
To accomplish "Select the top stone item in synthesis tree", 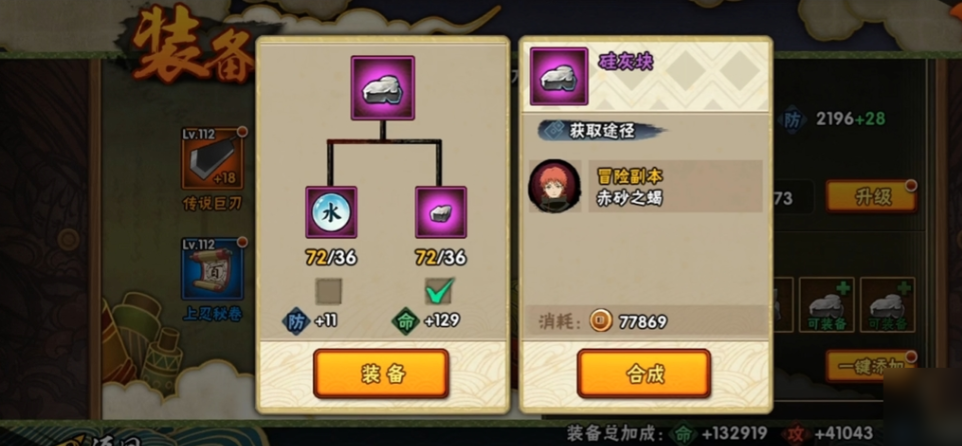I will click(383, 88).
